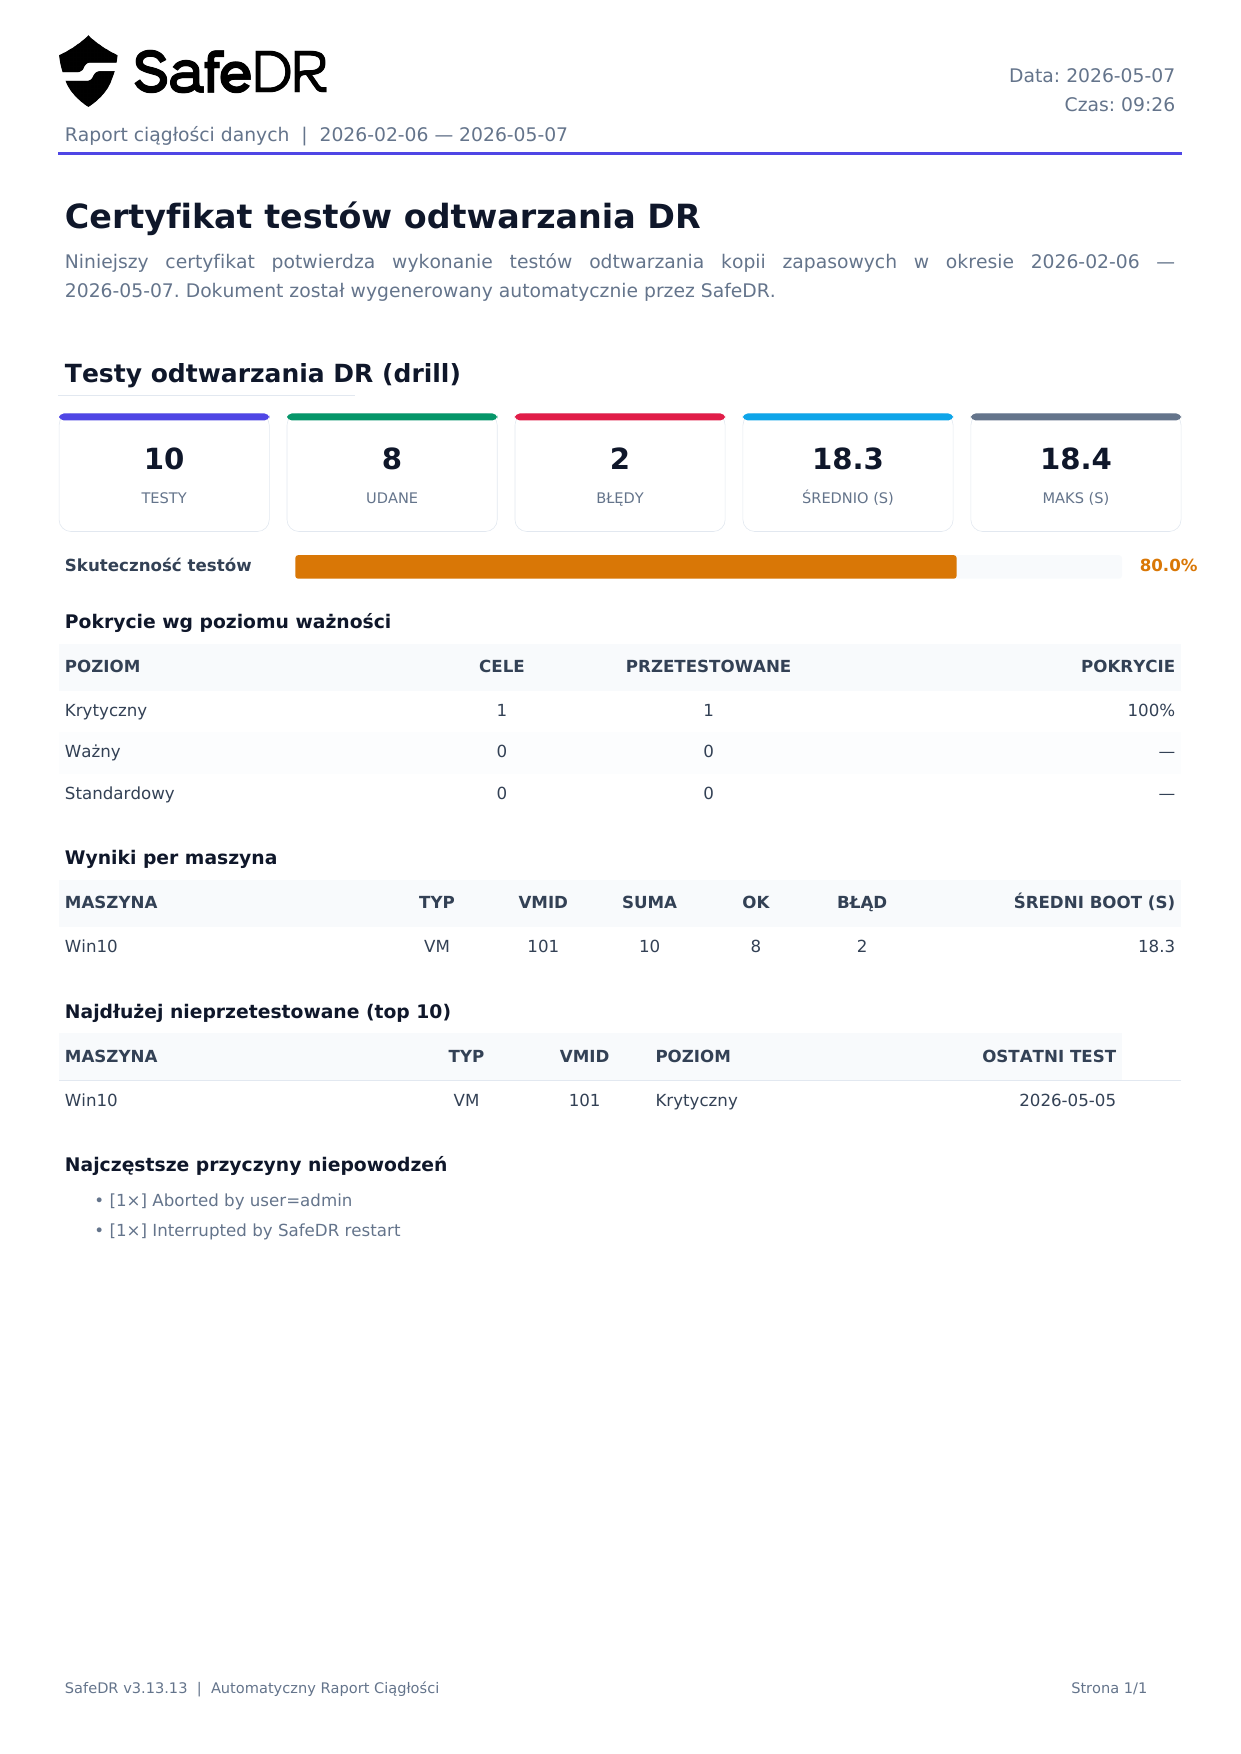Click the '18.3' average boot value in Win10 row
This screenshot has height=1754, width=1241.
[1156, 947]
